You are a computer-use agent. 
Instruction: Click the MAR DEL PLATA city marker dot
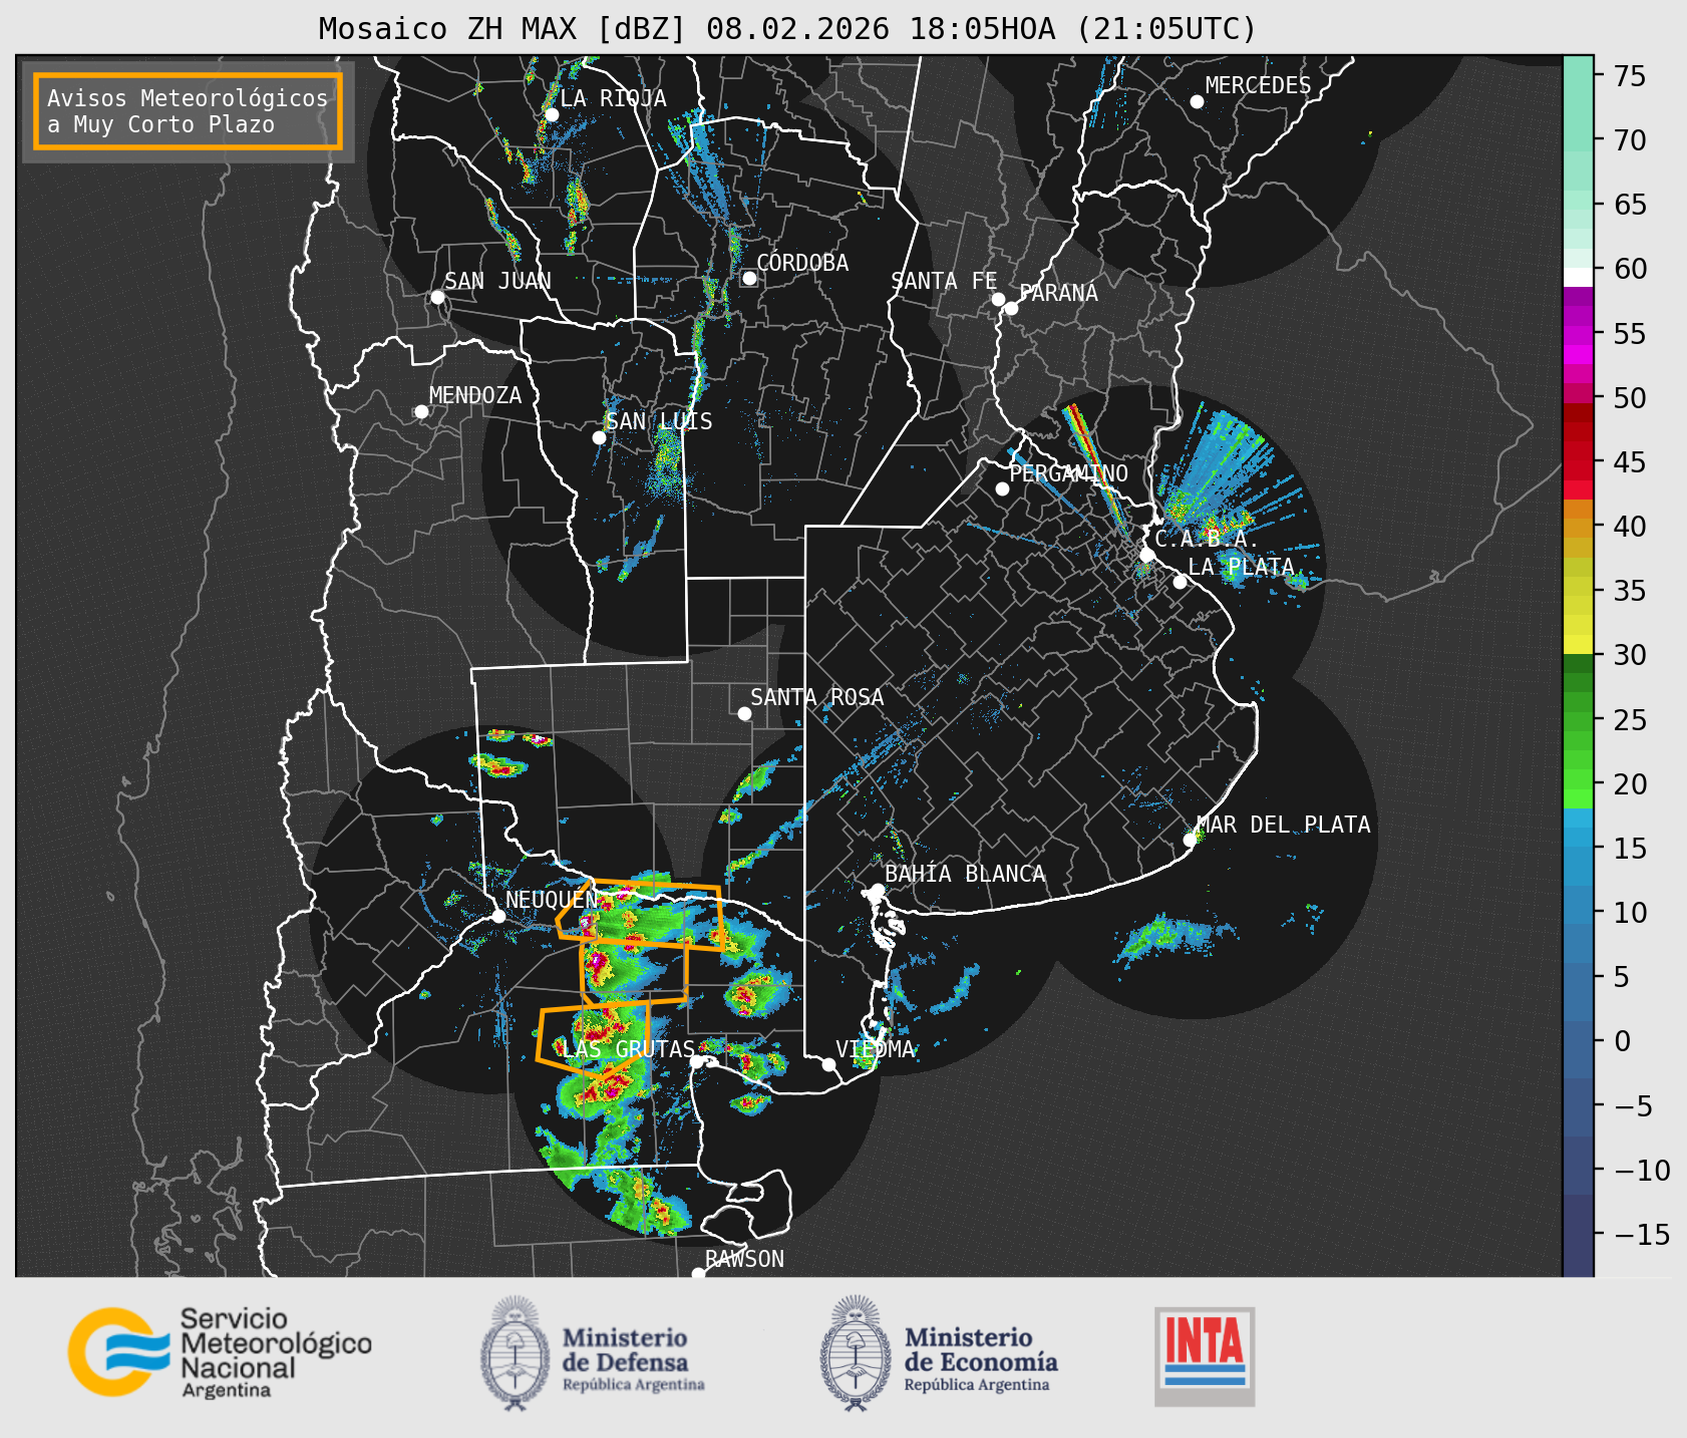(1190, 840)
